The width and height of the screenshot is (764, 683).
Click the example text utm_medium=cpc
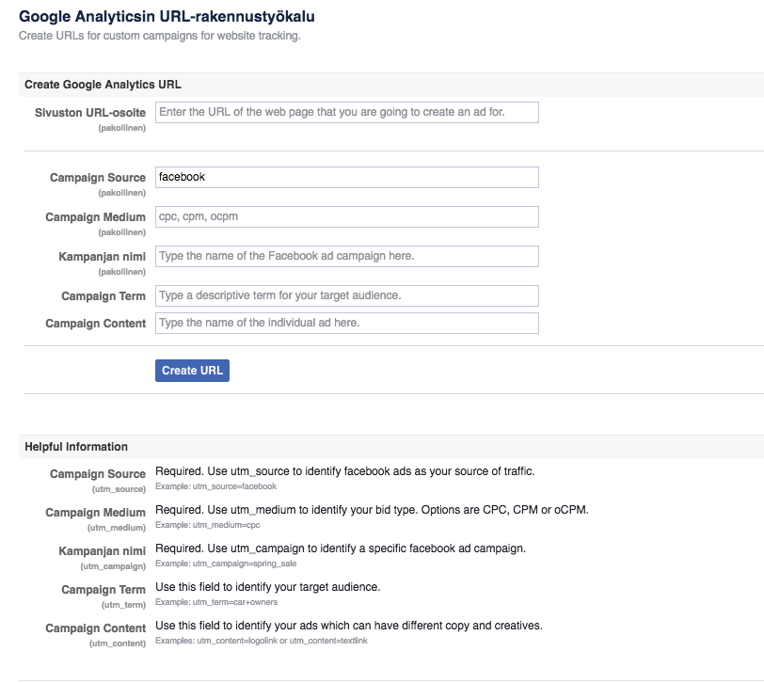208,525
